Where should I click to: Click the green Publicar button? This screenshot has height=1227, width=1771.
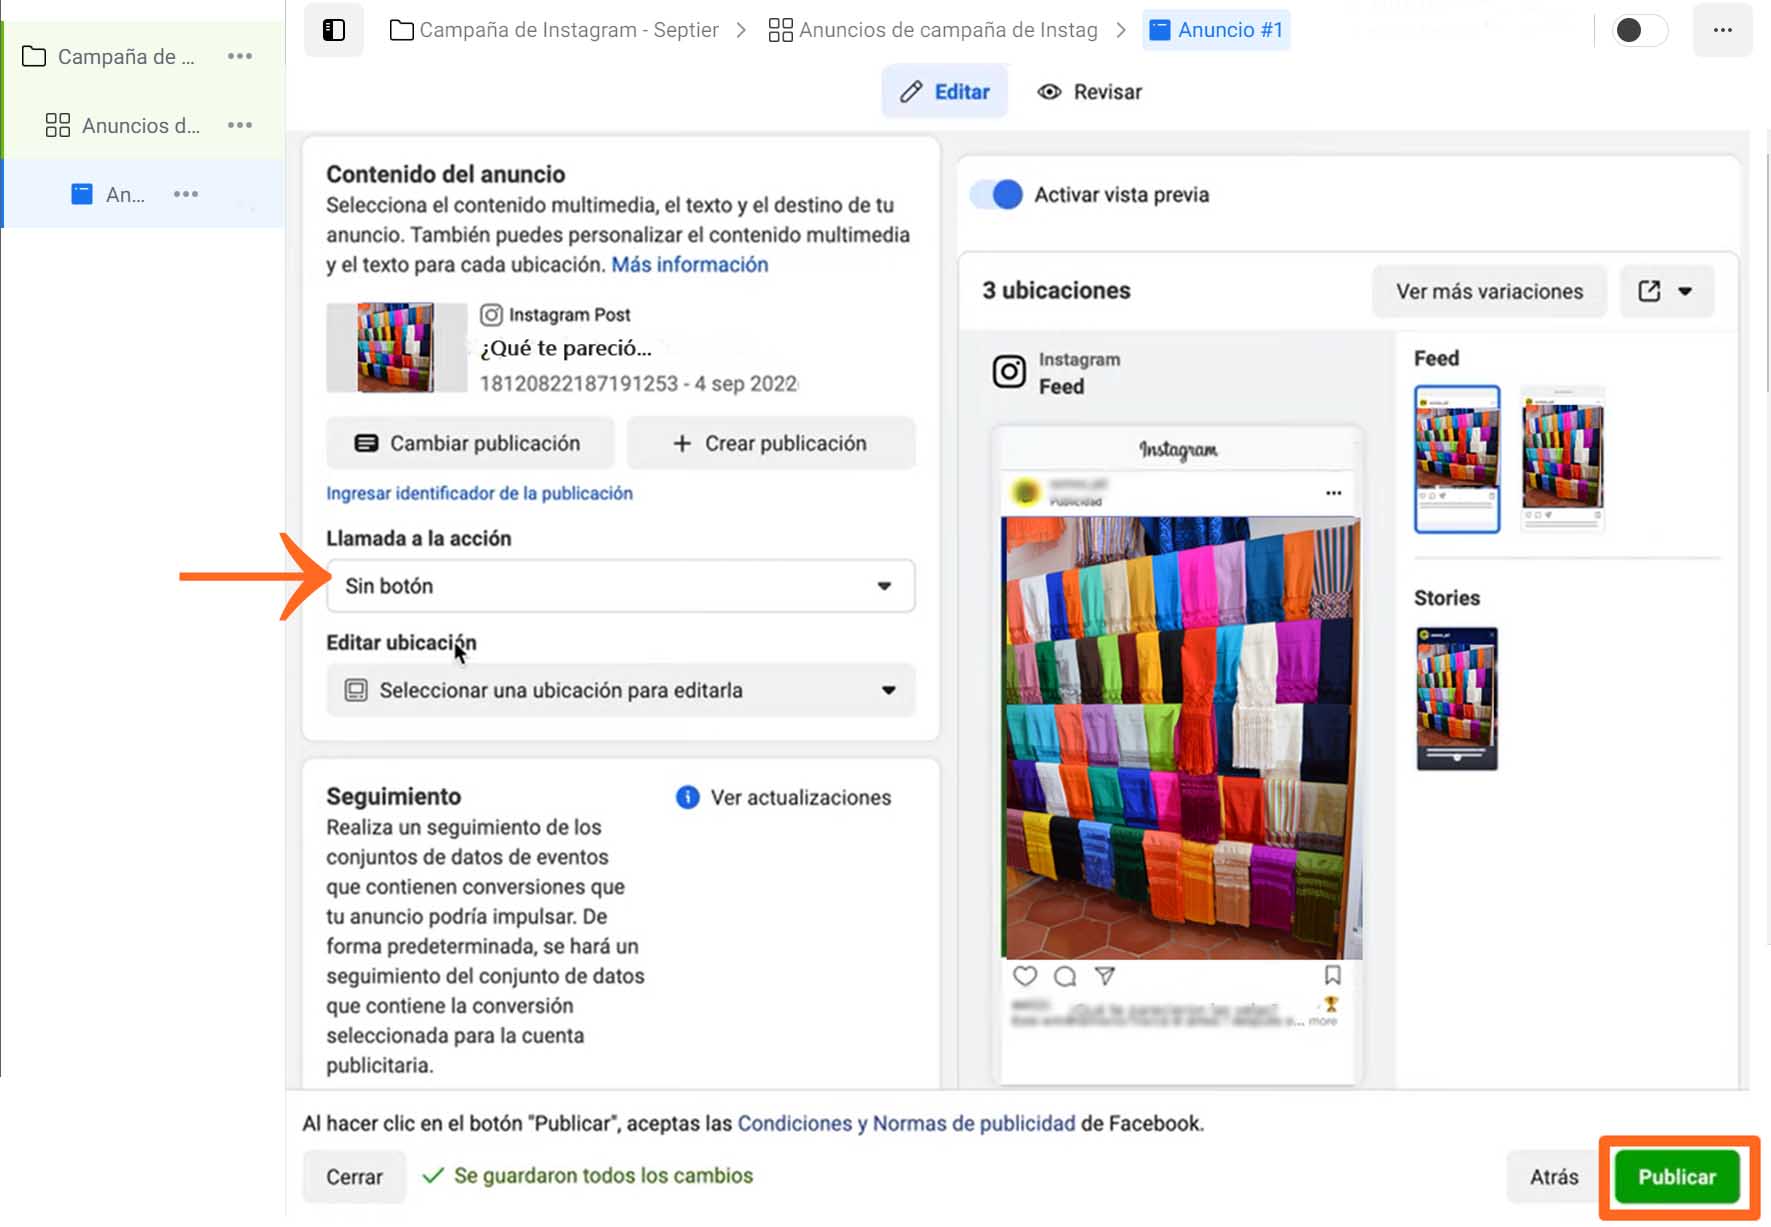click(1678, 1176)
